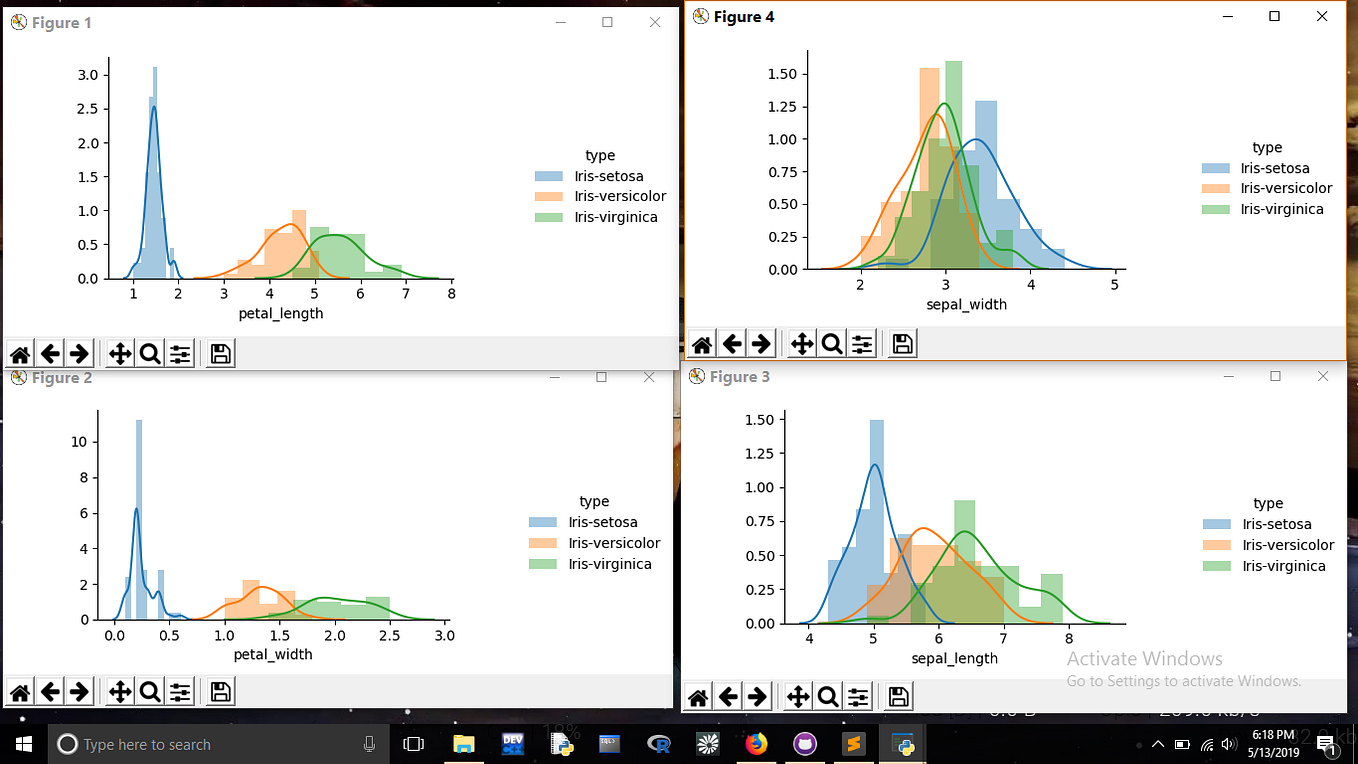1358x764 pixels.
Task: Open the Windows Start menu
Action: 21,744
